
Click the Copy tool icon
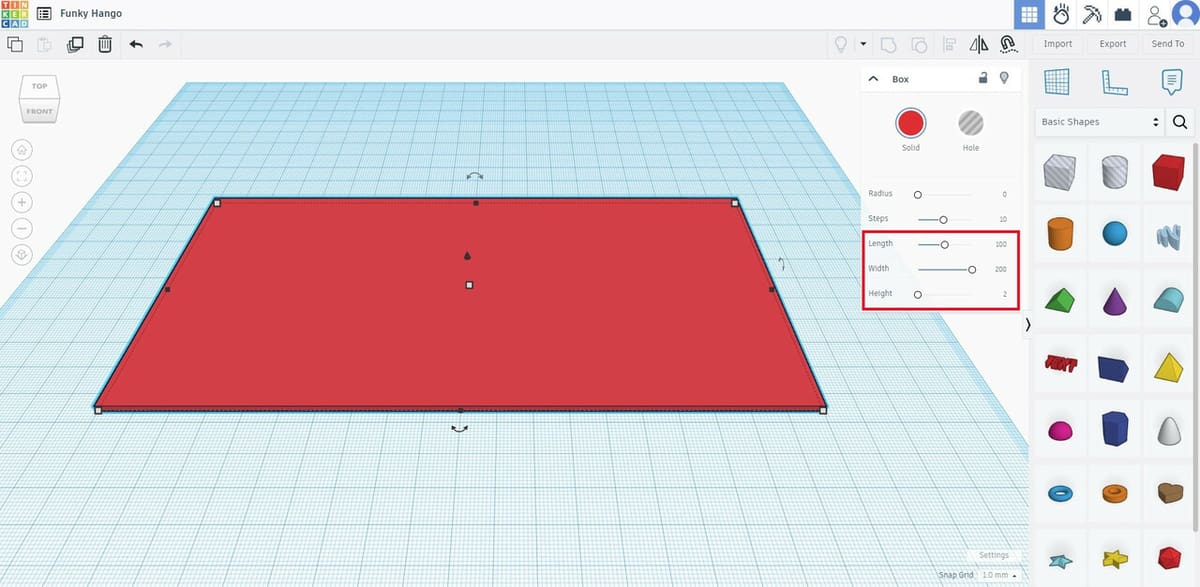15,44
